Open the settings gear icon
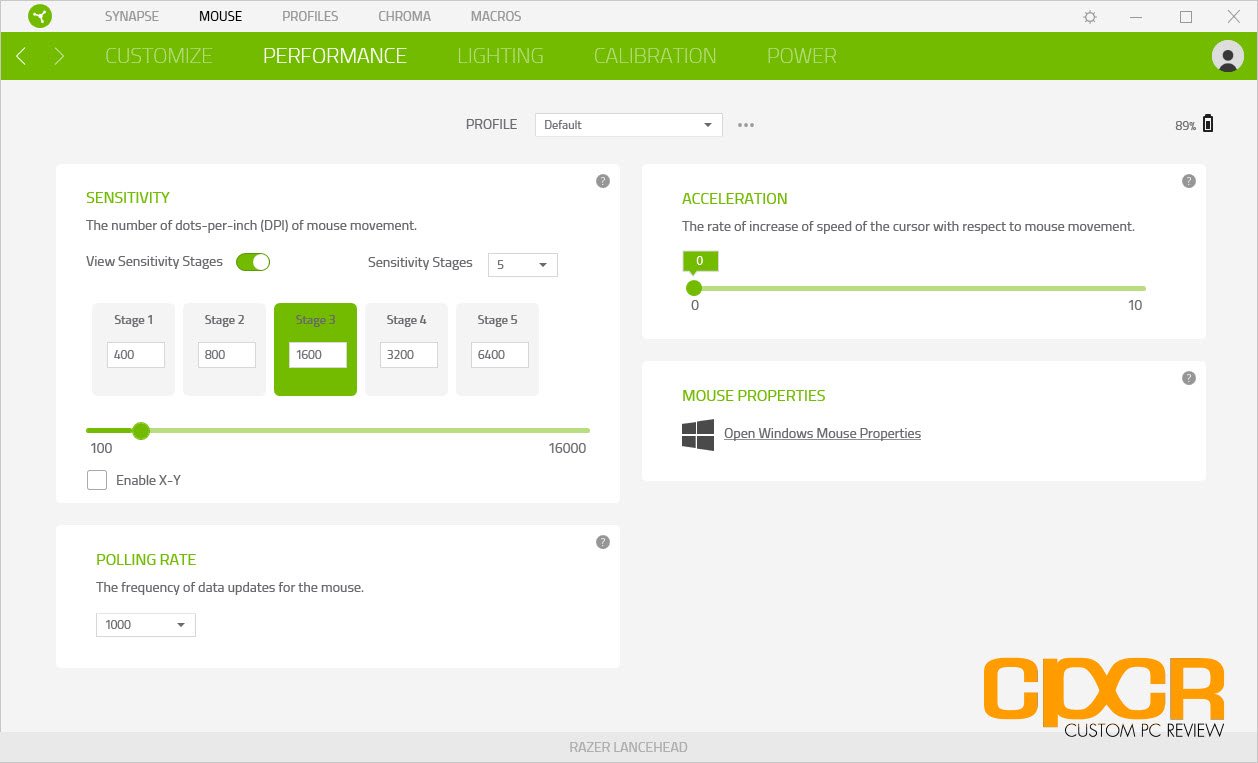 click(1090, 17)
